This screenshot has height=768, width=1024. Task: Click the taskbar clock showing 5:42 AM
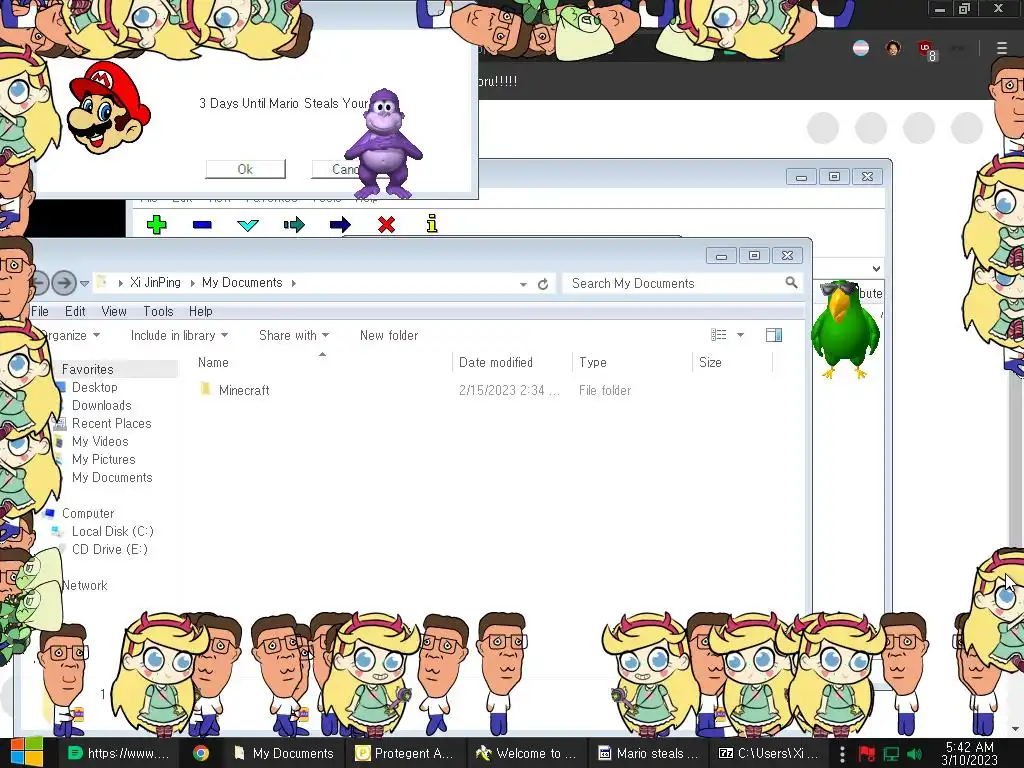pos(970,753)
